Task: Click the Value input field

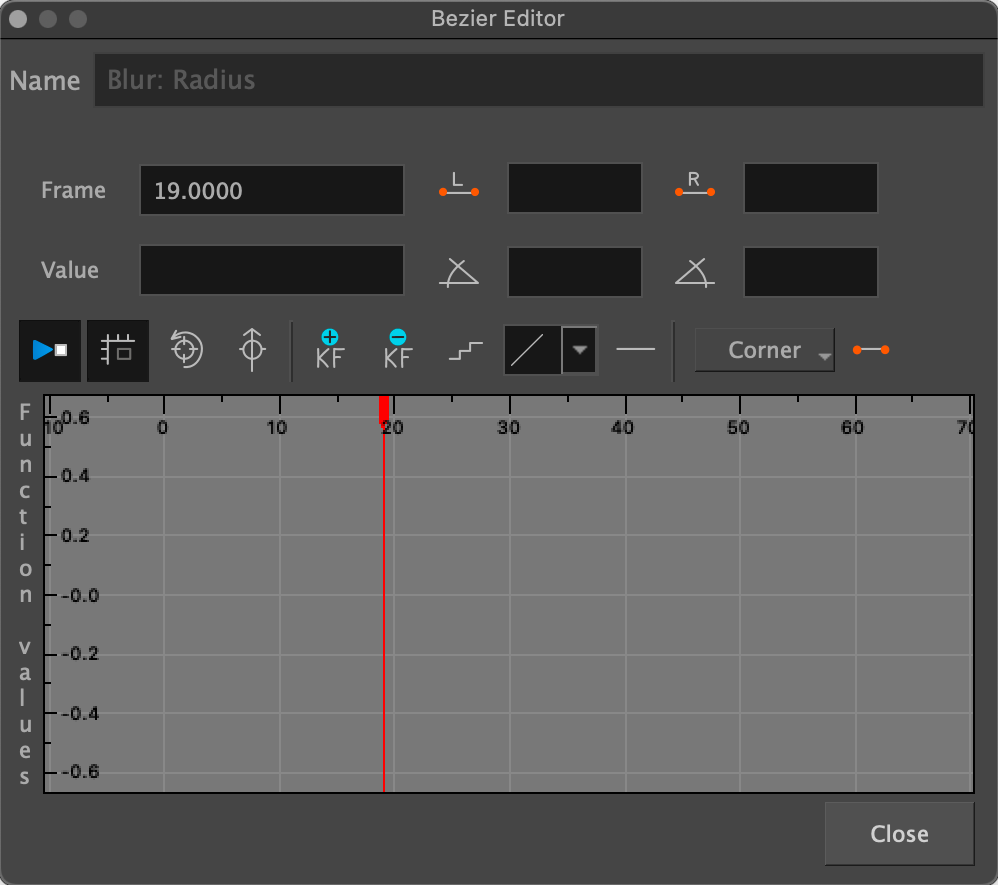Action: coord(271,270)
